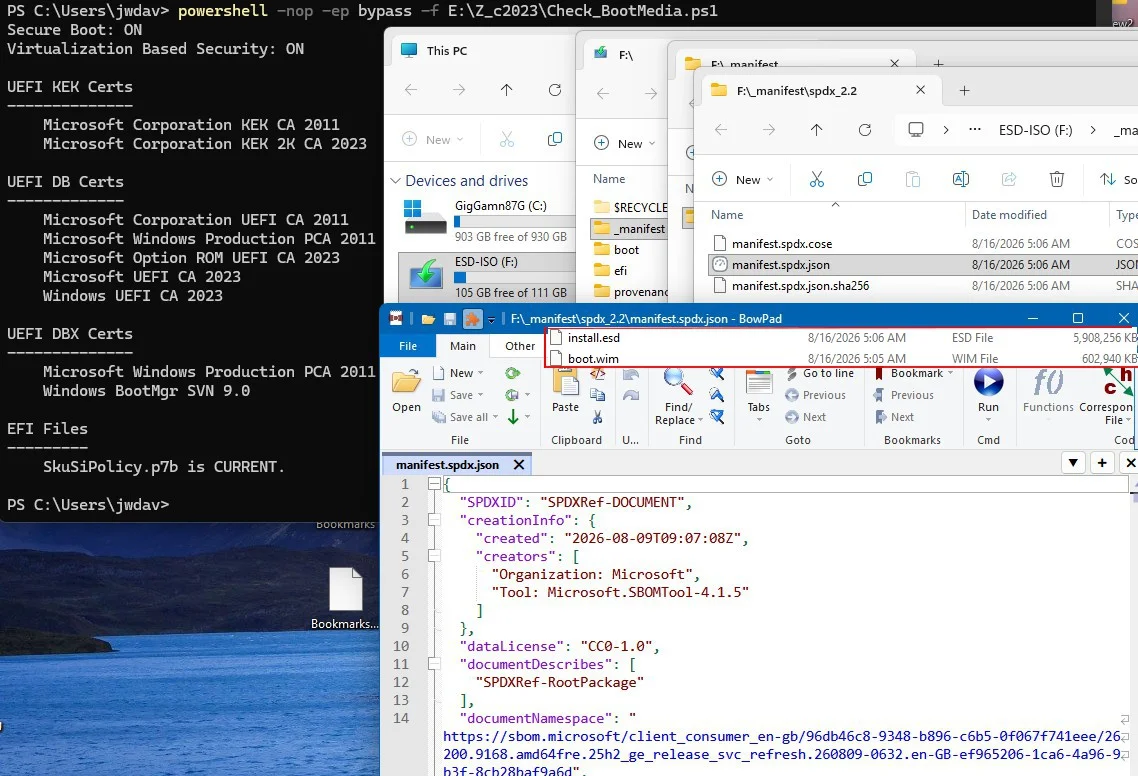Image resolution: width=1138 pixels, height=776 pixels.
Task: Open the quick access customize arrow in BowPad title bar
Action: pos(491,319)
